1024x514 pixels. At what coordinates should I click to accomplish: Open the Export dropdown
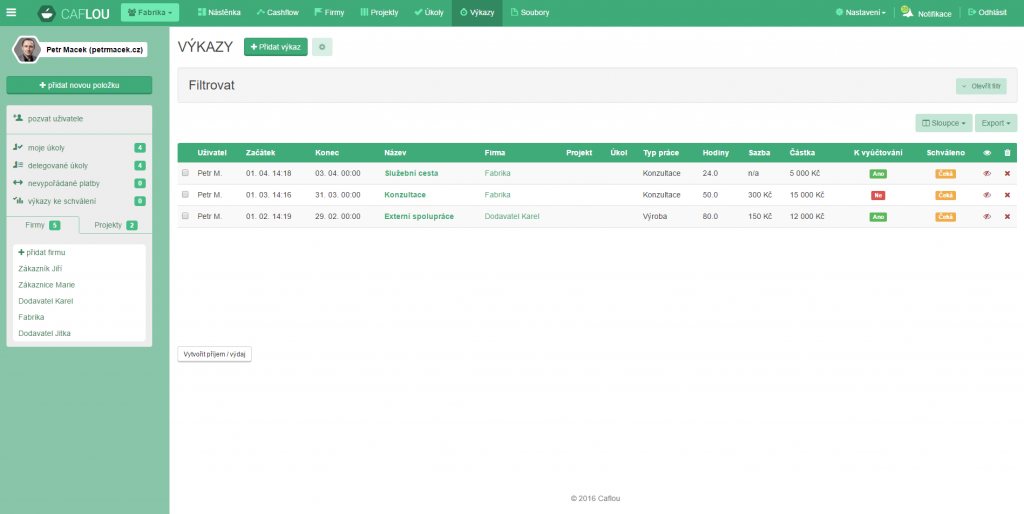995,123
